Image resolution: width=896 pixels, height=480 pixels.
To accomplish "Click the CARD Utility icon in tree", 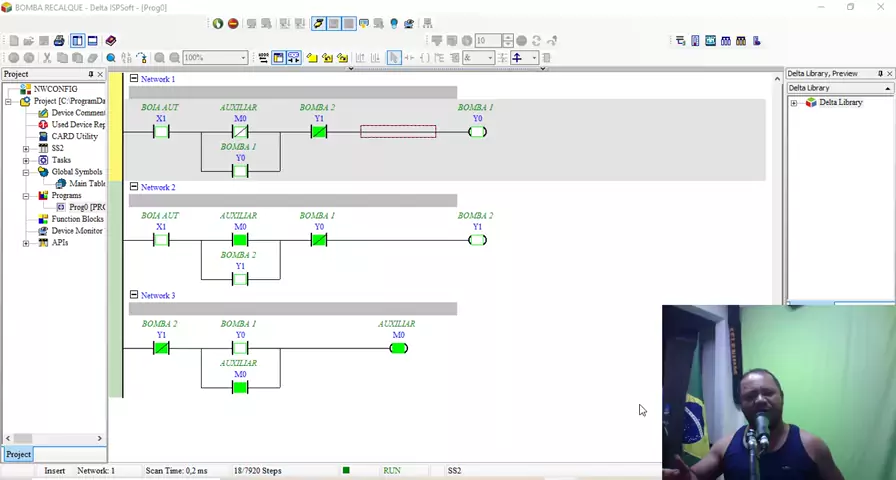I will (43, 136).
